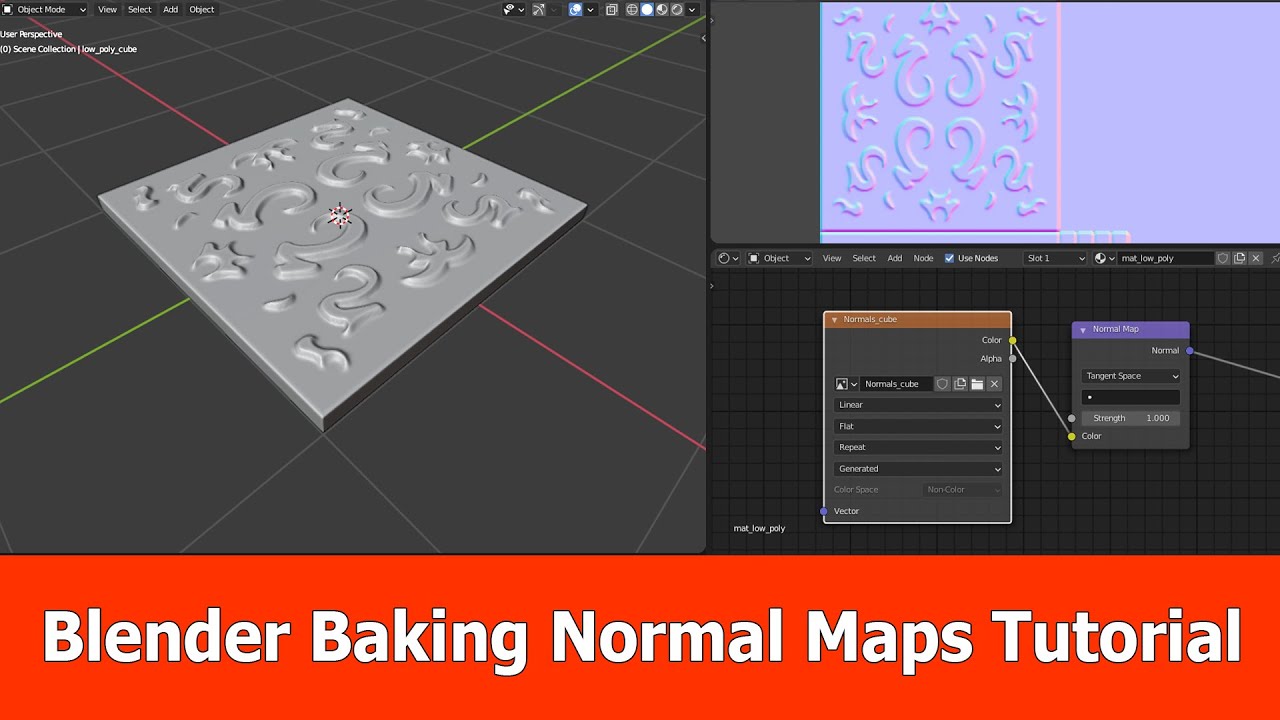The height and width of the screenshot is (720, 1280).
Task: Switch to Wireframe shading mode
Action: pos(632,9)
